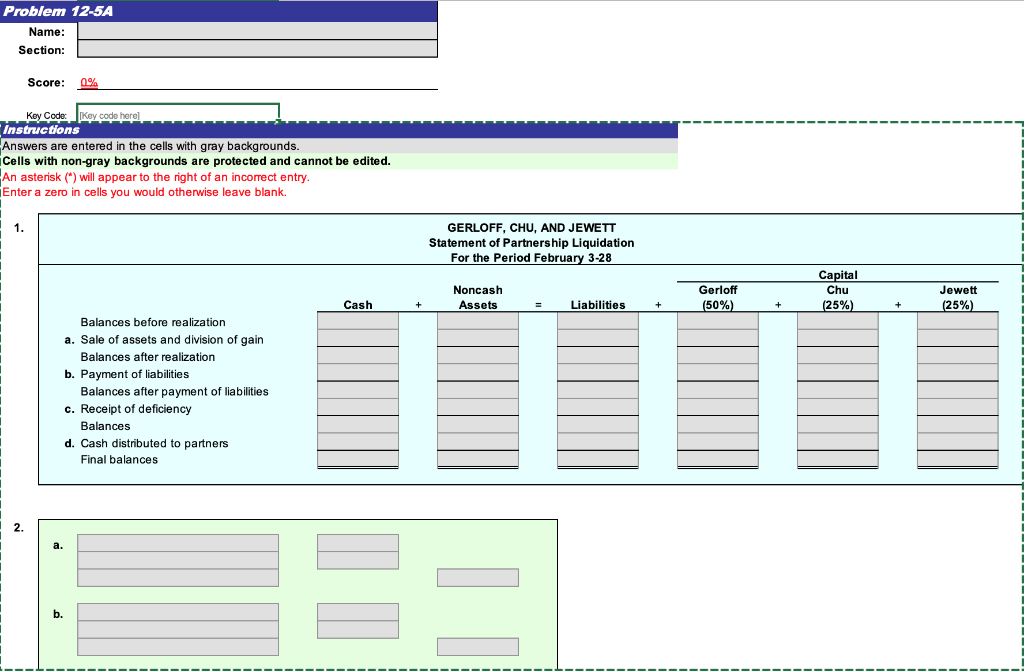Click Cash cell in Receipt of deficiency row
The height and width of the screenshot is (671, 1024).
click(x=358, y=407)
